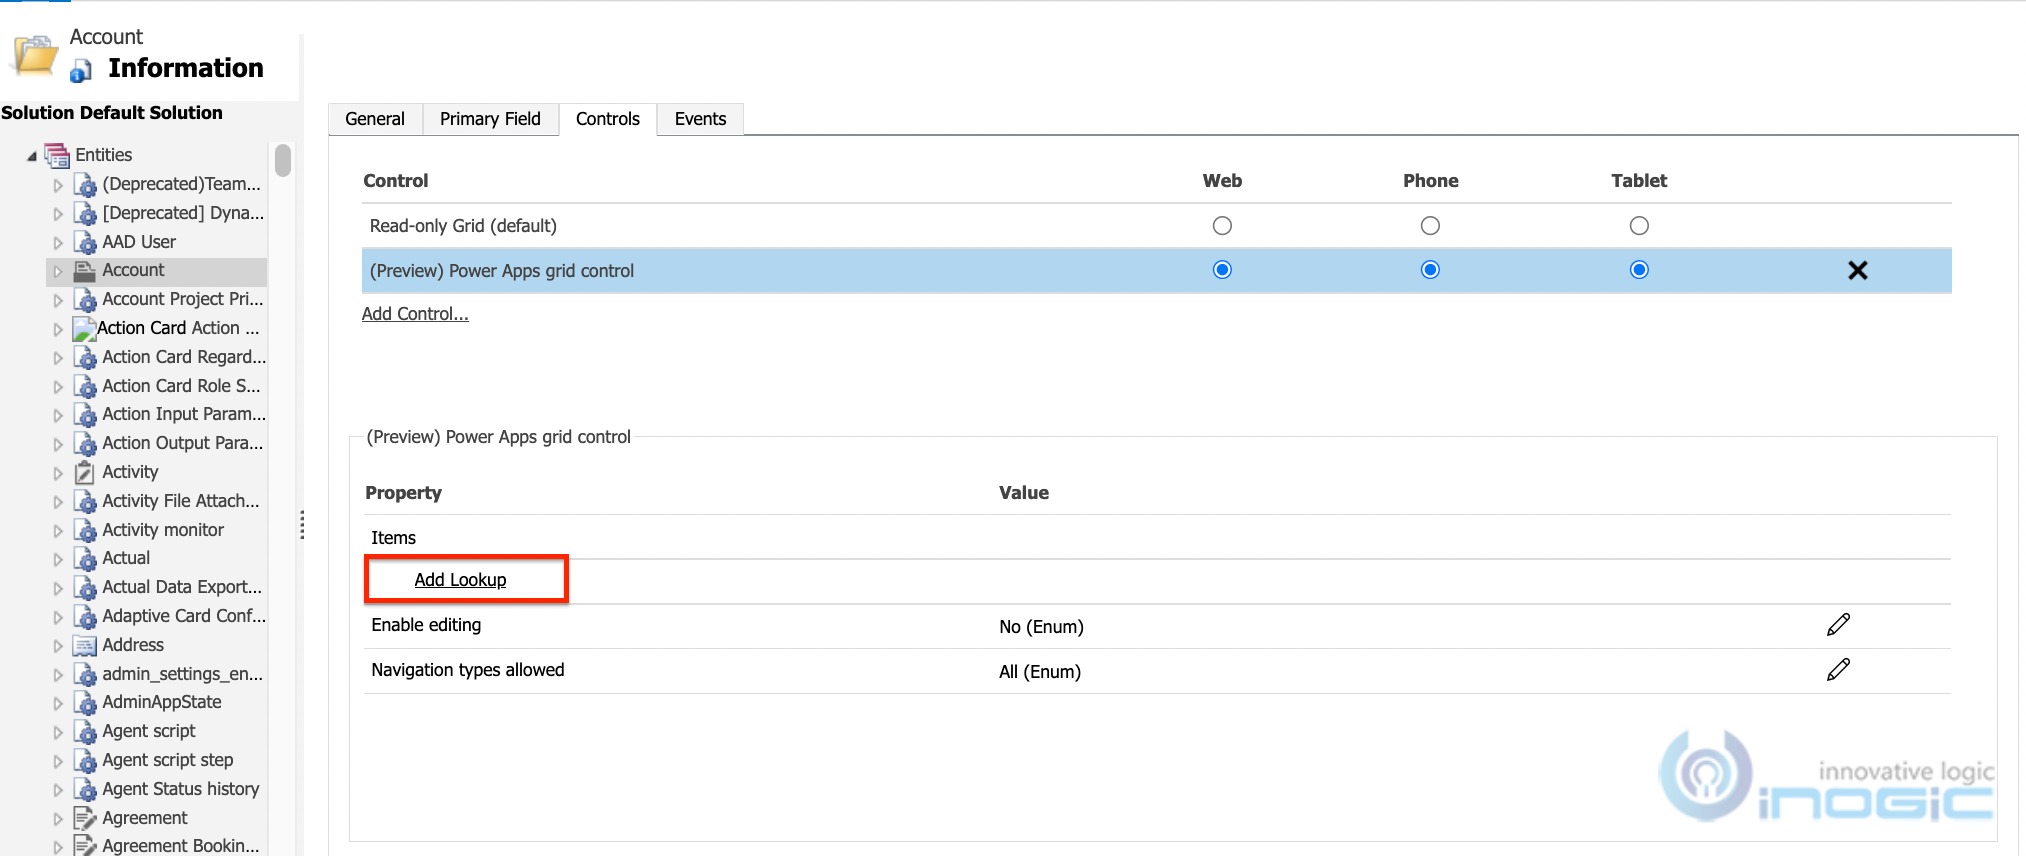The width and height of the screenshot is (2026, 856).
Task: Select (Preview) Power Apps grid control row
Action: tap(1156, 270)
